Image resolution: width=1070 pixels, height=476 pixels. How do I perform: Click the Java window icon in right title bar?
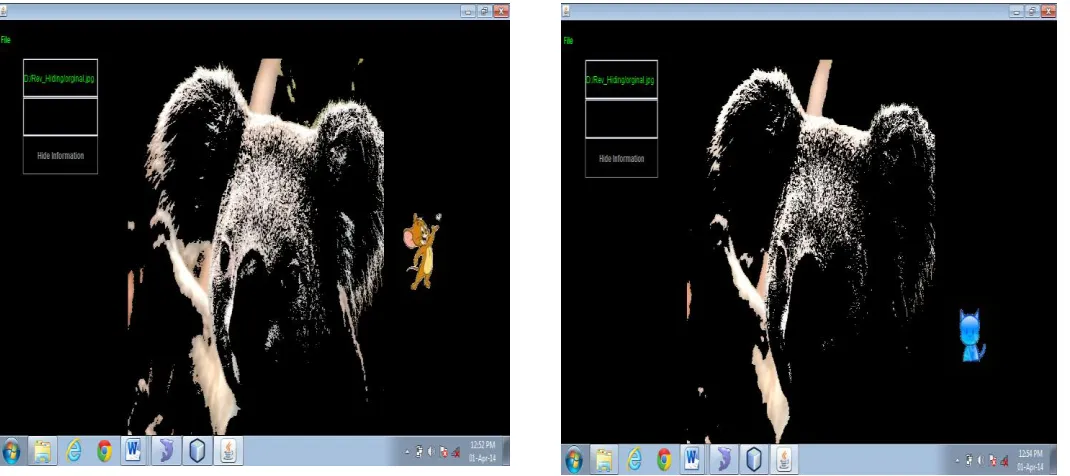point(566,12)
